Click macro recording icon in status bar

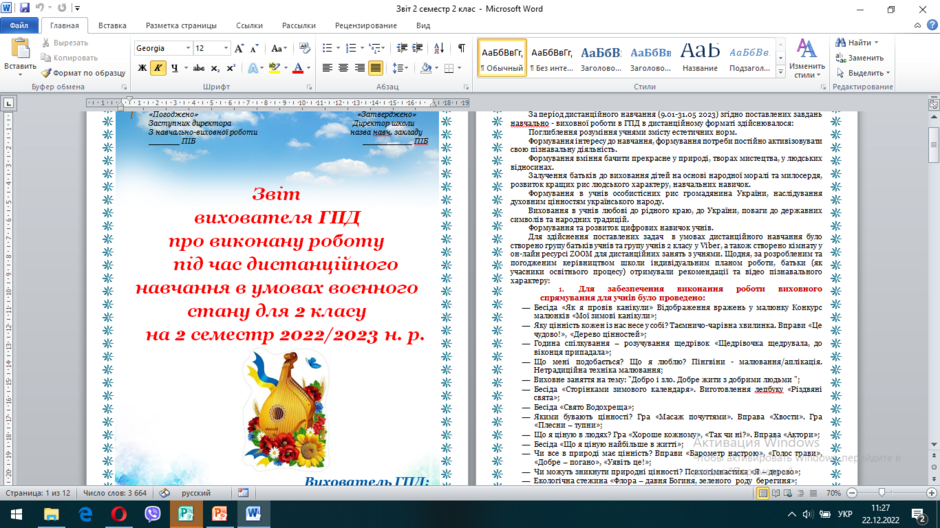(243, 493)
